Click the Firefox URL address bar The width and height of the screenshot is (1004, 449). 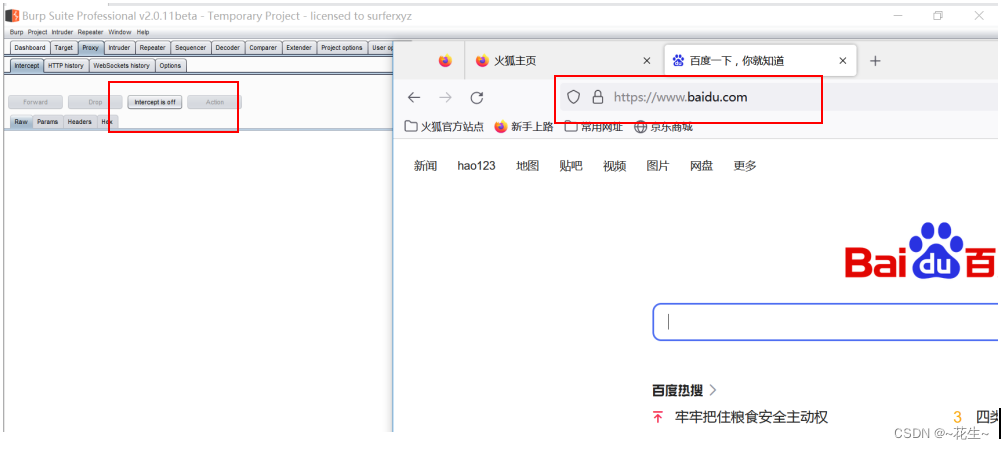781,97
